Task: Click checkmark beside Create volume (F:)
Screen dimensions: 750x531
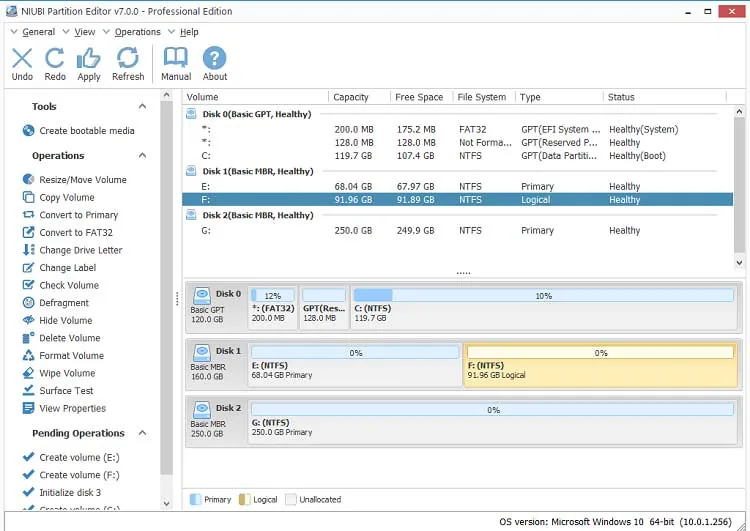Action: tap(28, 475)
